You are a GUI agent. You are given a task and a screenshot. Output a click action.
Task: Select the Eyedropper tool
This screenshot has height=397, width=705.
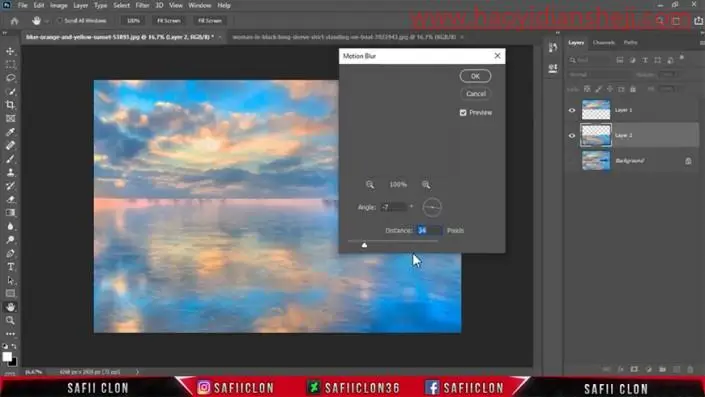10,132
